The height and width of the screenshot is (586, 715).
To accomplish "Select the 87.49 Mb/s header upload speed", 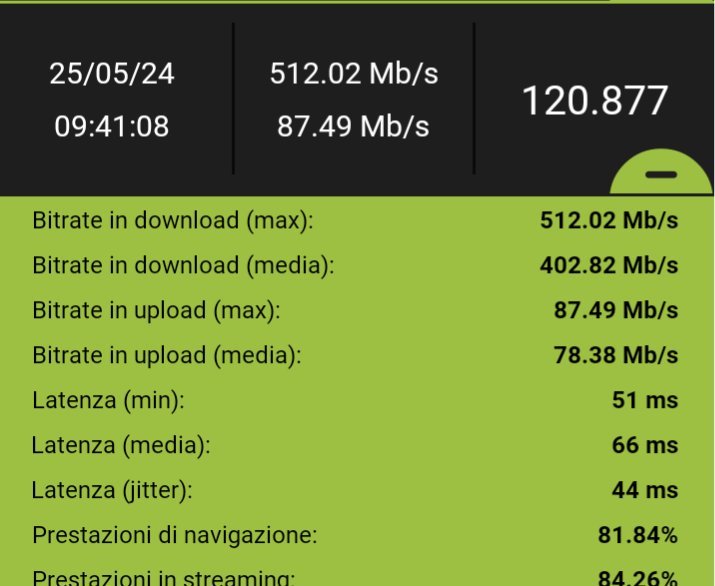I will tap(353, 127).
